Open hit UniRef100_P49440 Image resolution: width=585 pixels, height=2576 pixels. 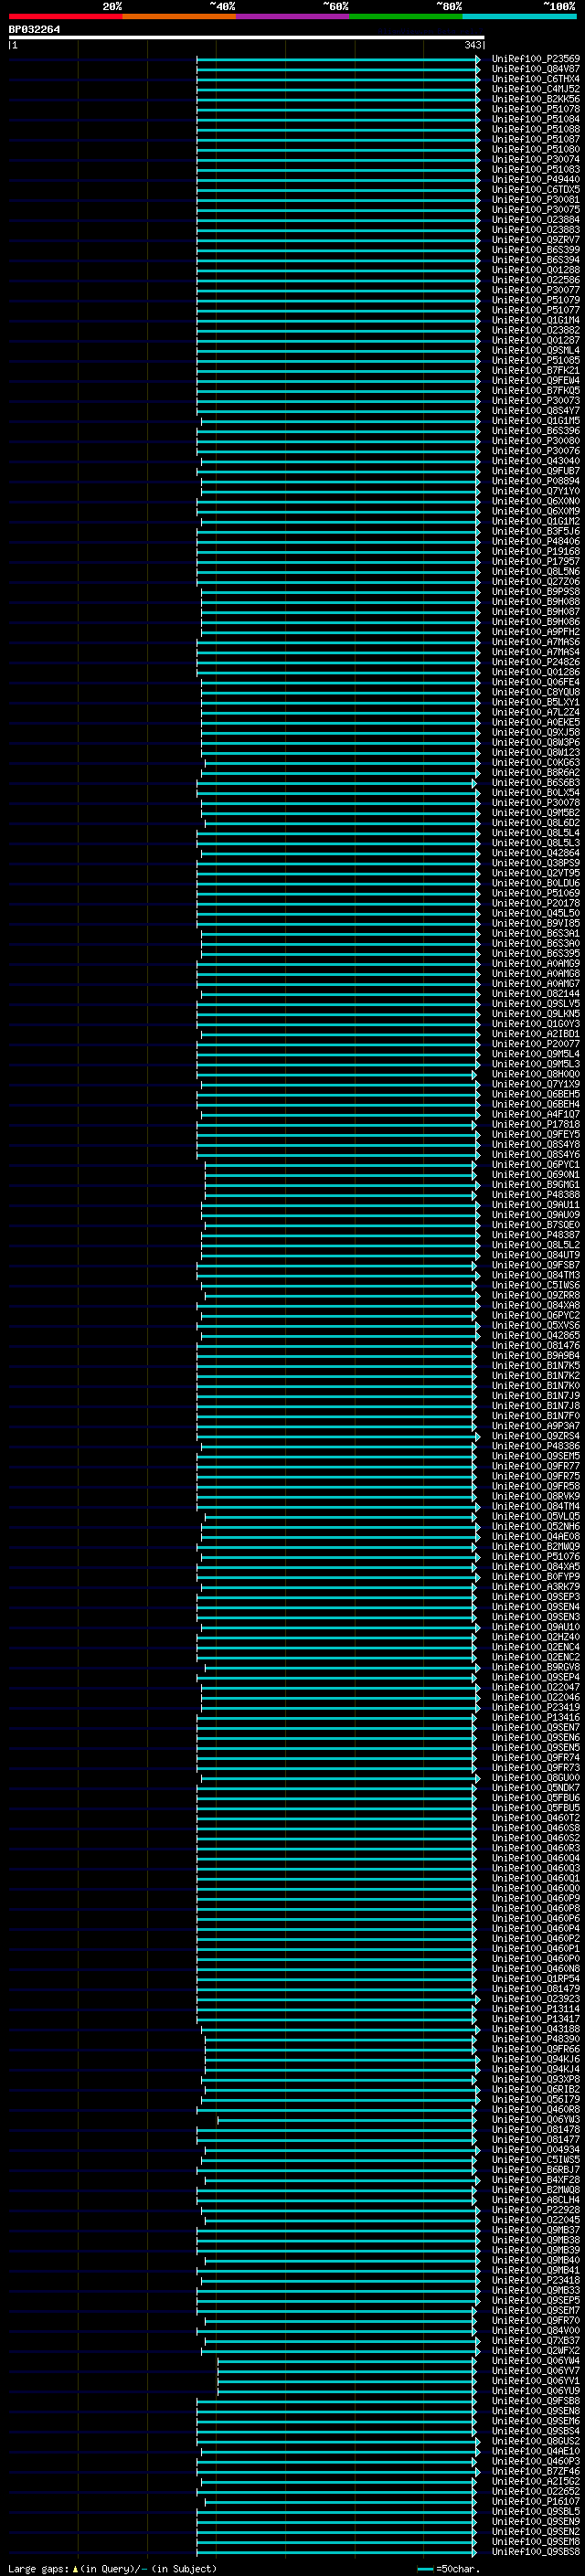tap(536, 179)
